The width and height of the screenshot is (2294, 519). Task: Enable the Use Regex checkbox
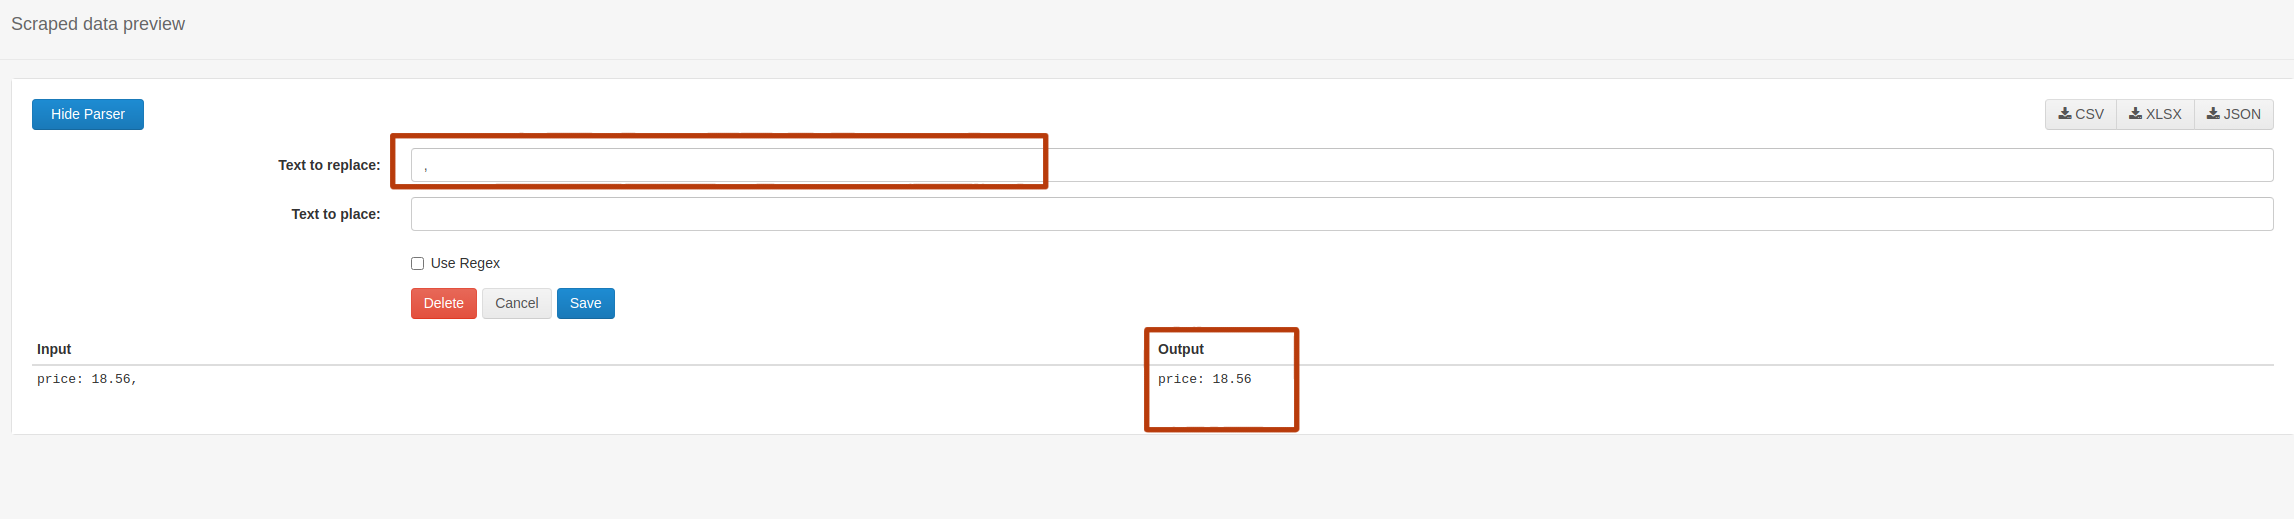point(418,264)
